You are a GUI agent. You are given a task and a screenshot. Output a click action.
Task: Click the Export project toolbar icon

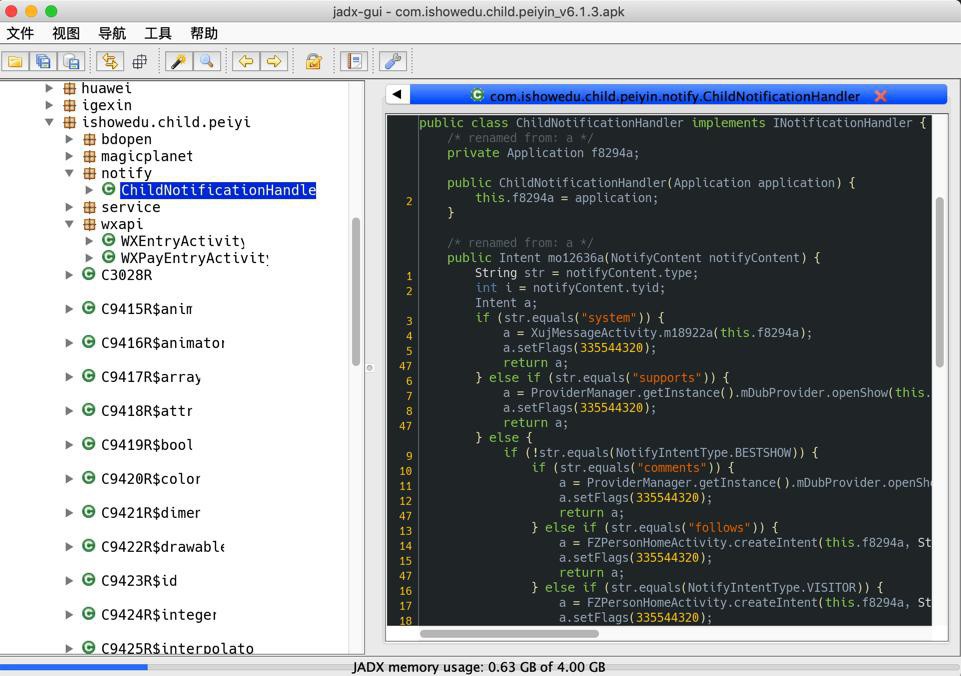tap(72, 61)
